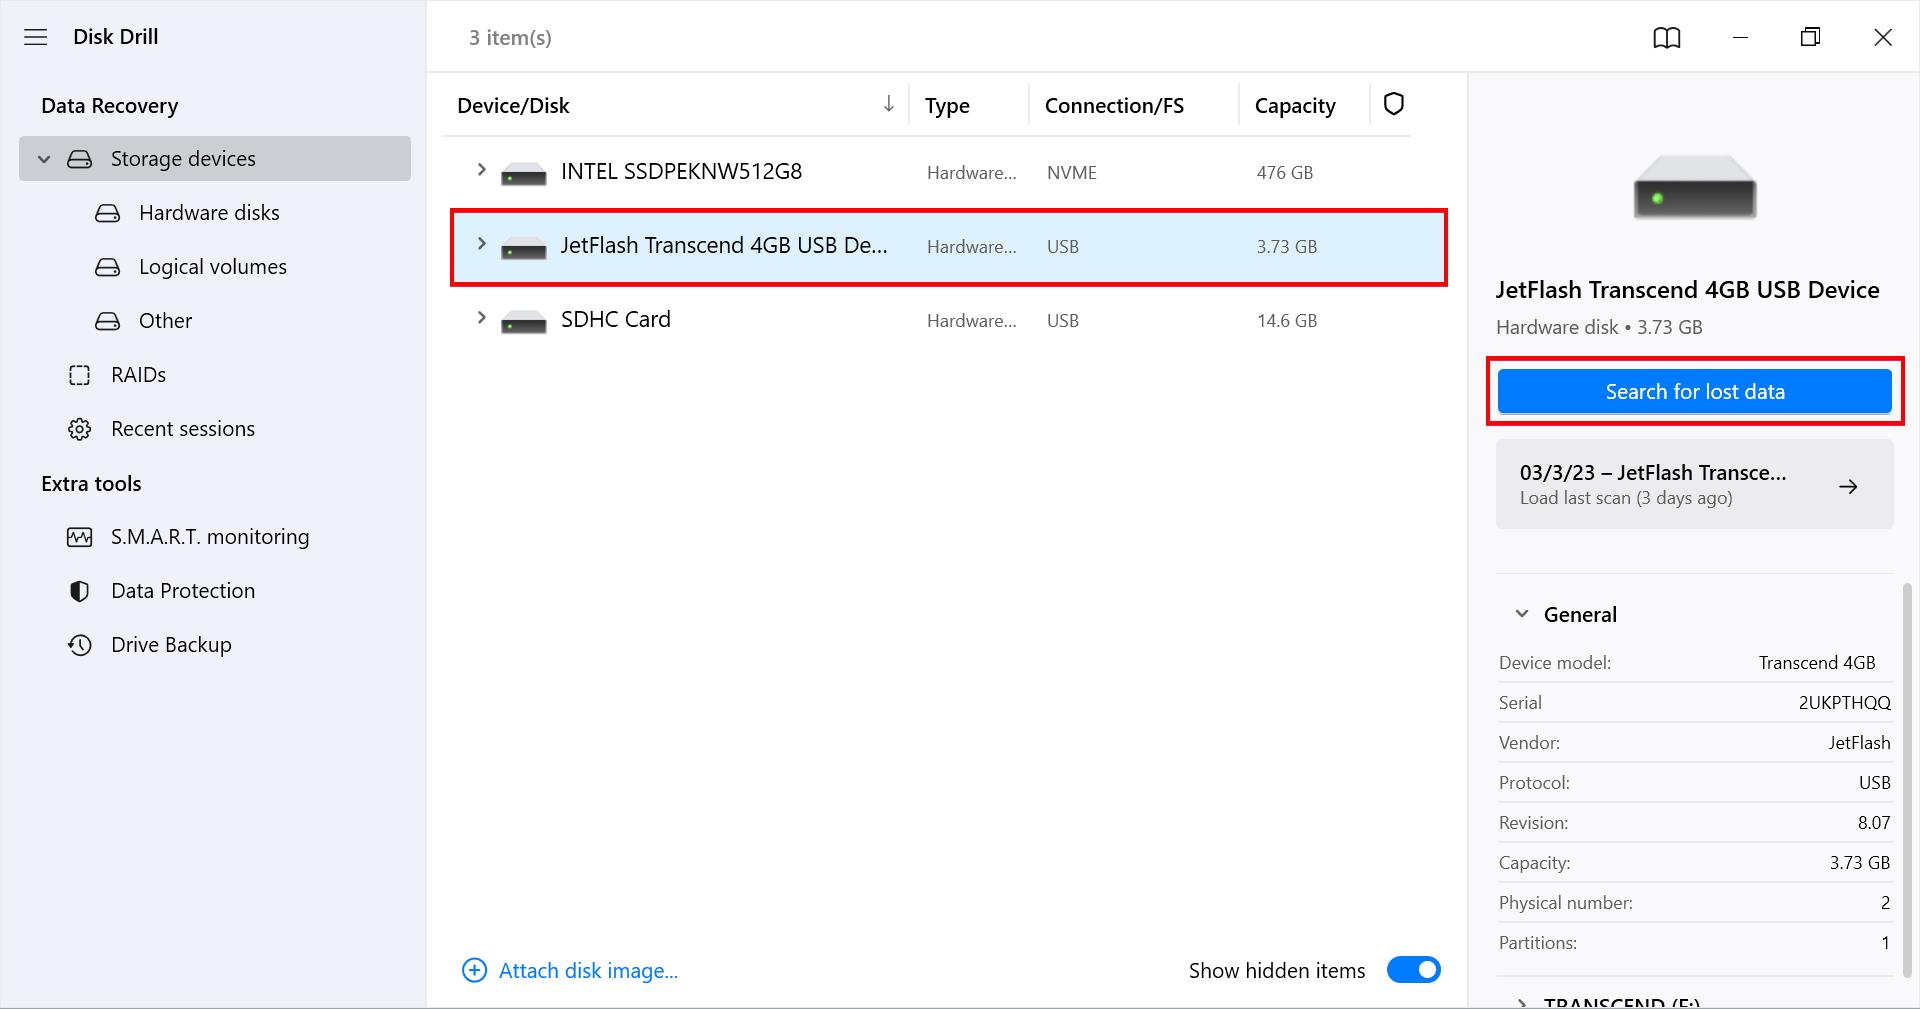This screenshot has height=1009, width=1920.
Task: Sort by Capacity column header
Action: 1295,106
